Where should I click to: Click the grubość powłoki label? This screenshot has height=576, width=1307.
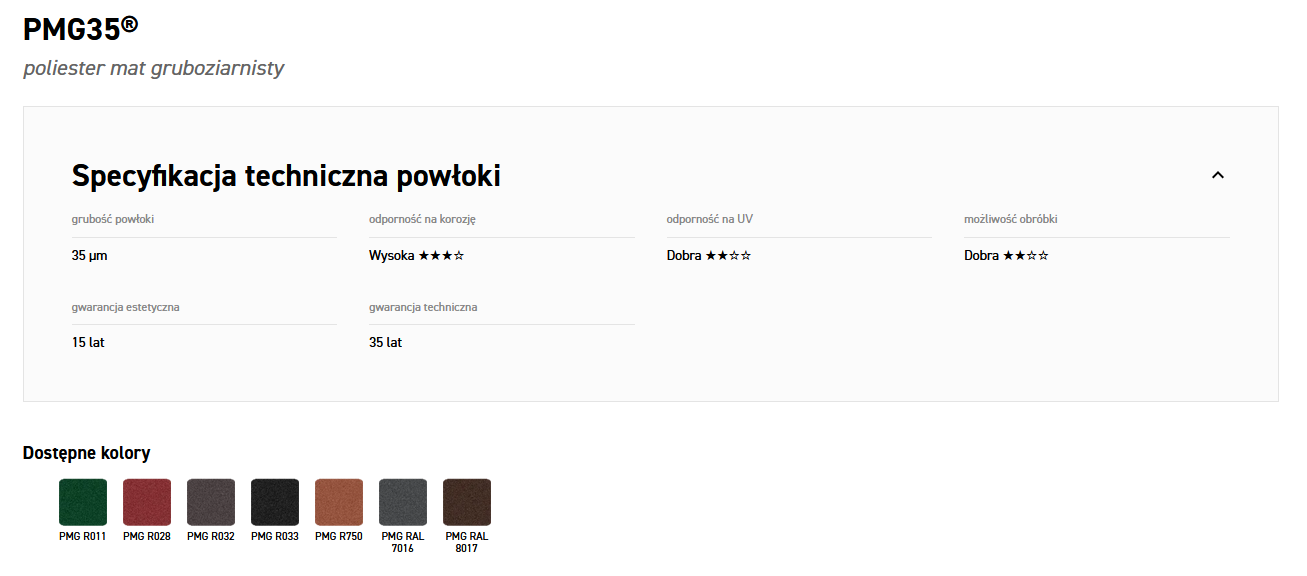(113, 219)
